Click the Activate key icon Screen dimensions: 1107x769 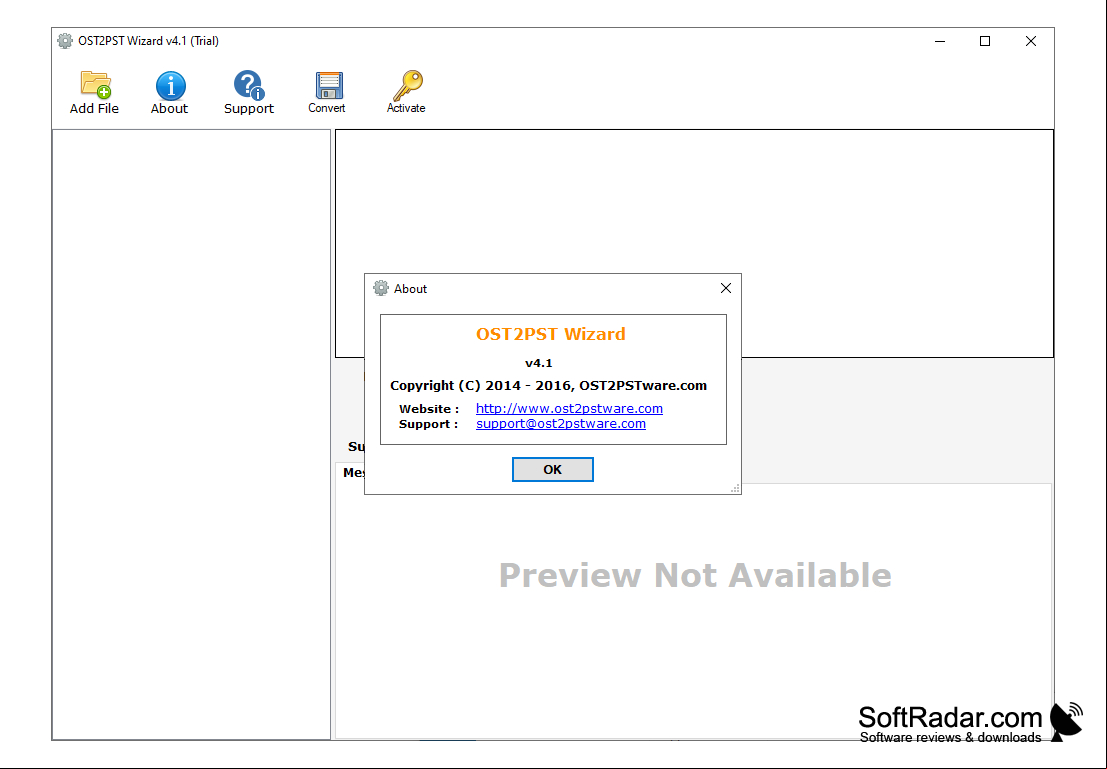(407, 85)
